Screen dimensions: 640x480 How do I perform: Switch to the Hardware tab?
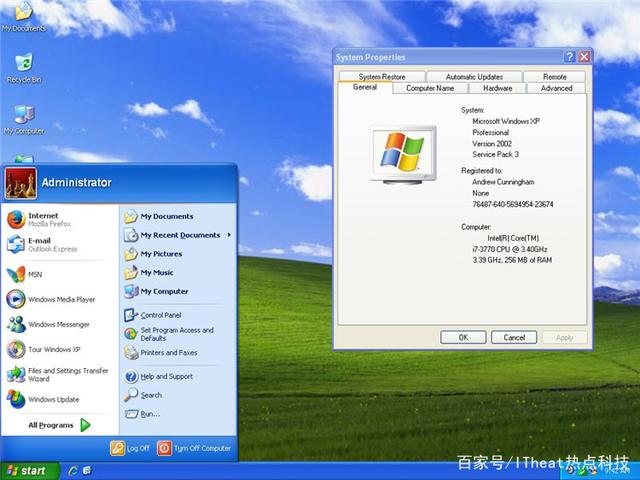(x=498, y=88)
